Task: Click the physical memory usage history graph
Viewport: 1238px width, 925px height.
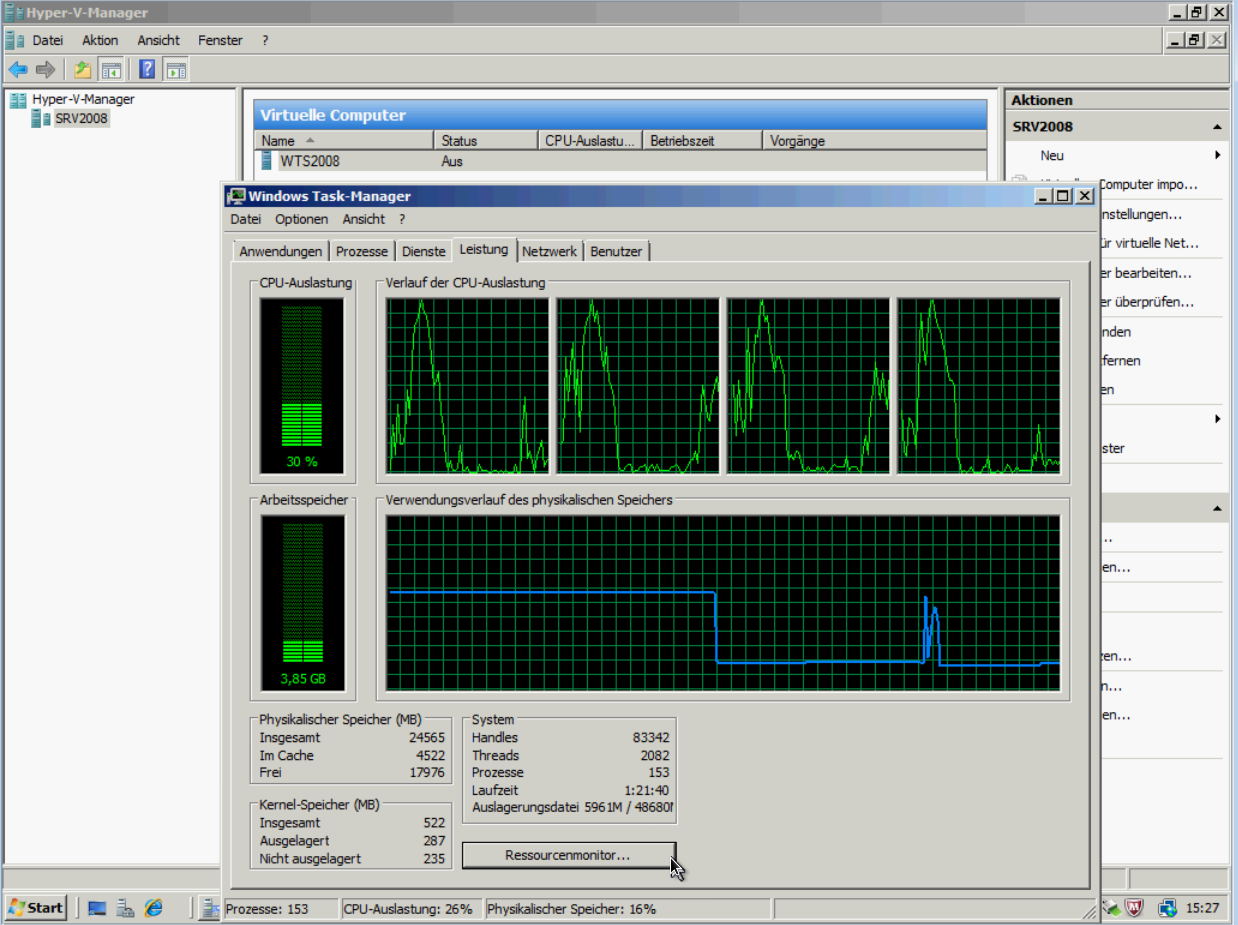Action: pyautogui.click(x=723, y=602)
